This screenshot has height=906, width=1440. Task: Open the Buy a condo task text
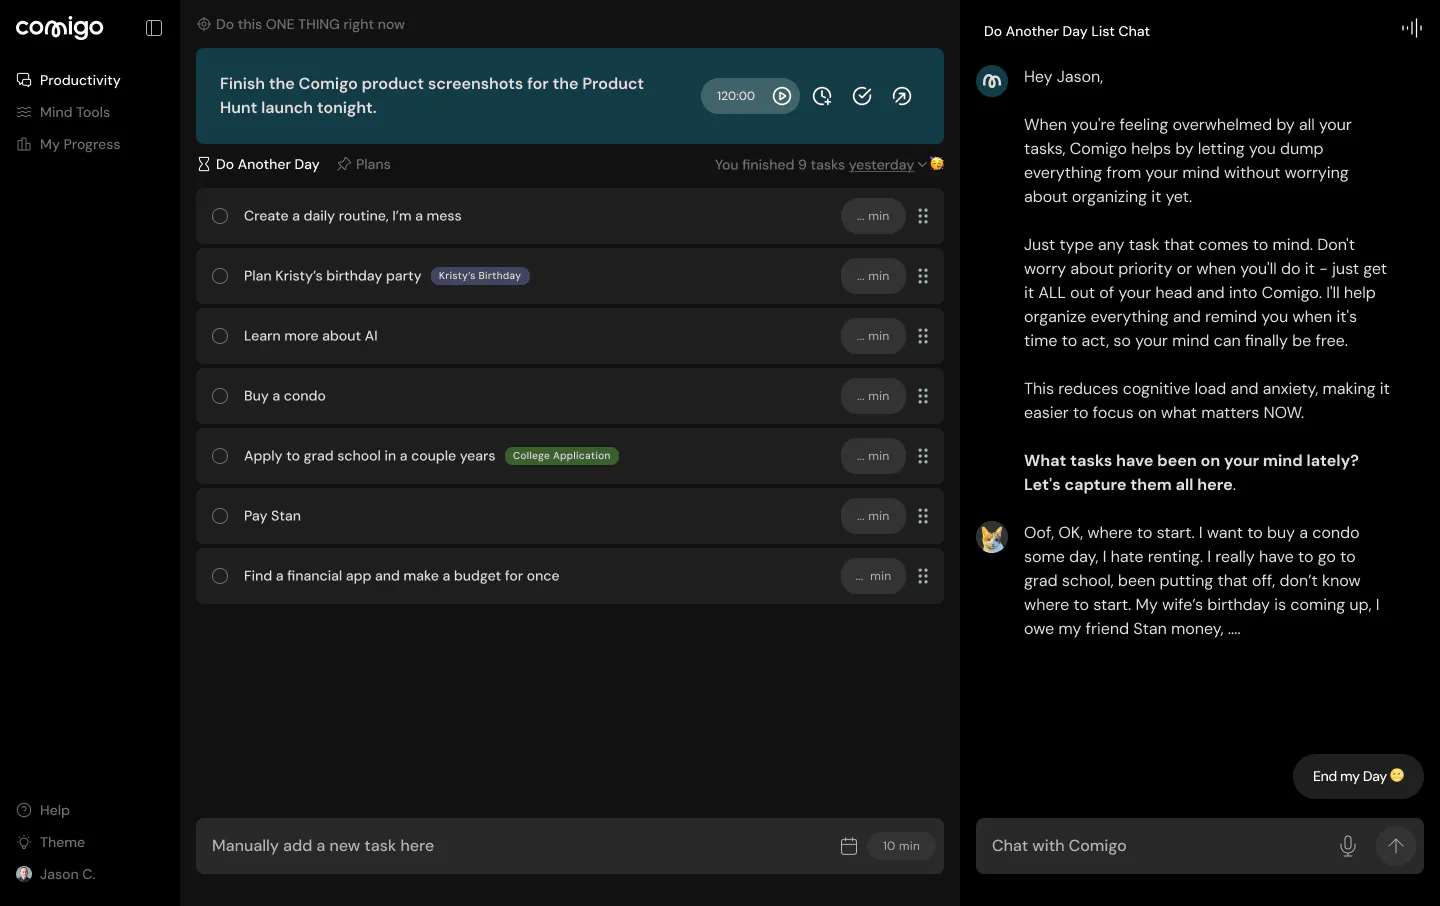pyautogui.click(x=285, y=396)
